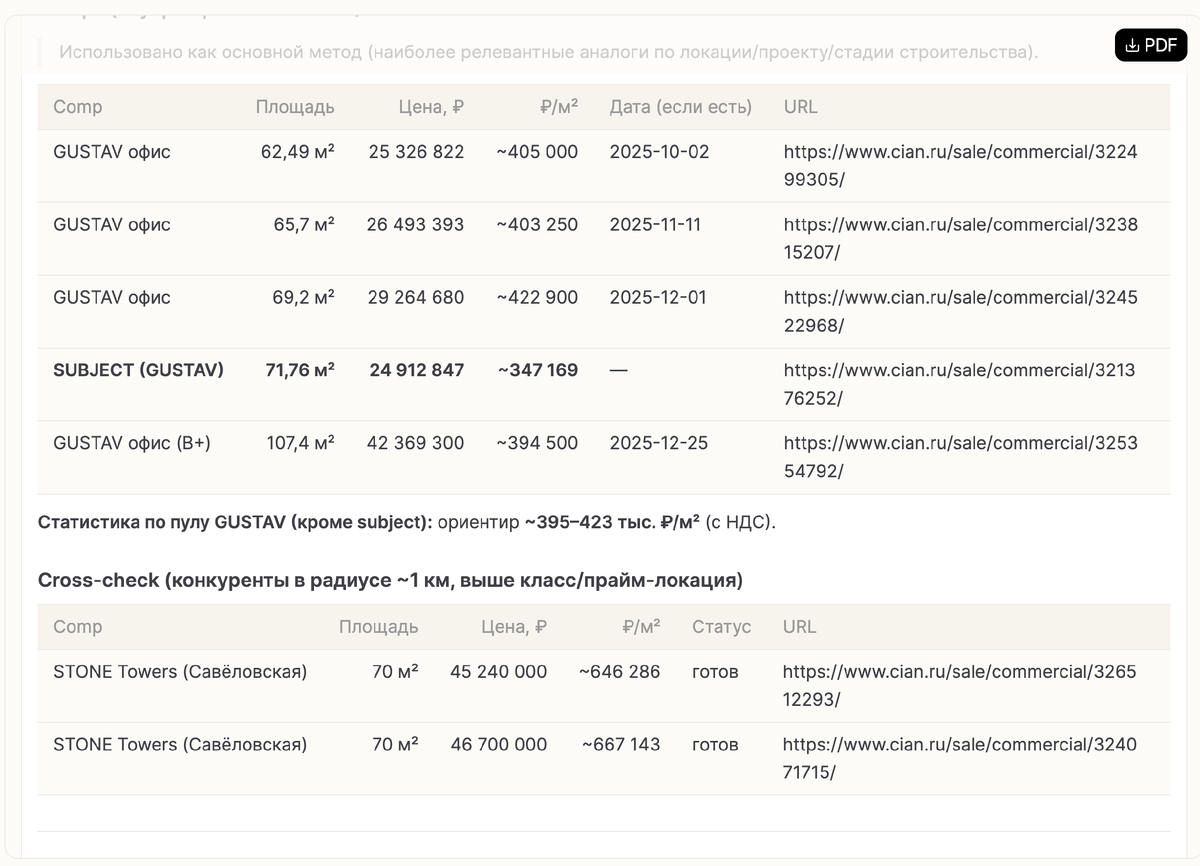Image resolution: width=1200 pixels, height=866 pixels.
Task: Select the price cell 26 493 393
Action: [415, 225]
